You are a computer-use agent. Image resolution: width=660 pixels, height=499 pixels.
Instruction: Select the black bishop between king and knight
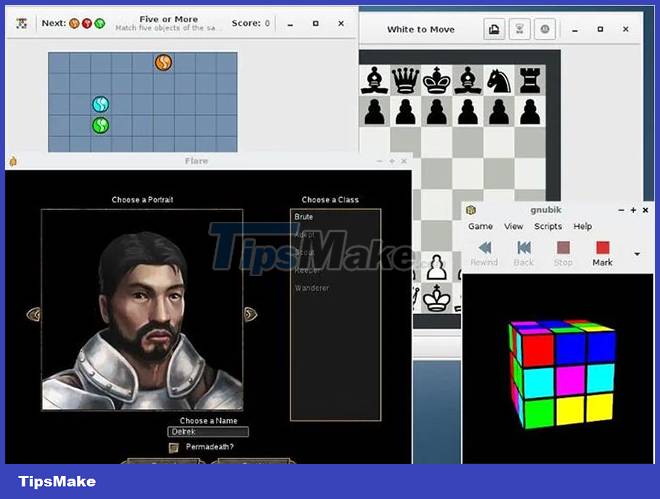468,80
